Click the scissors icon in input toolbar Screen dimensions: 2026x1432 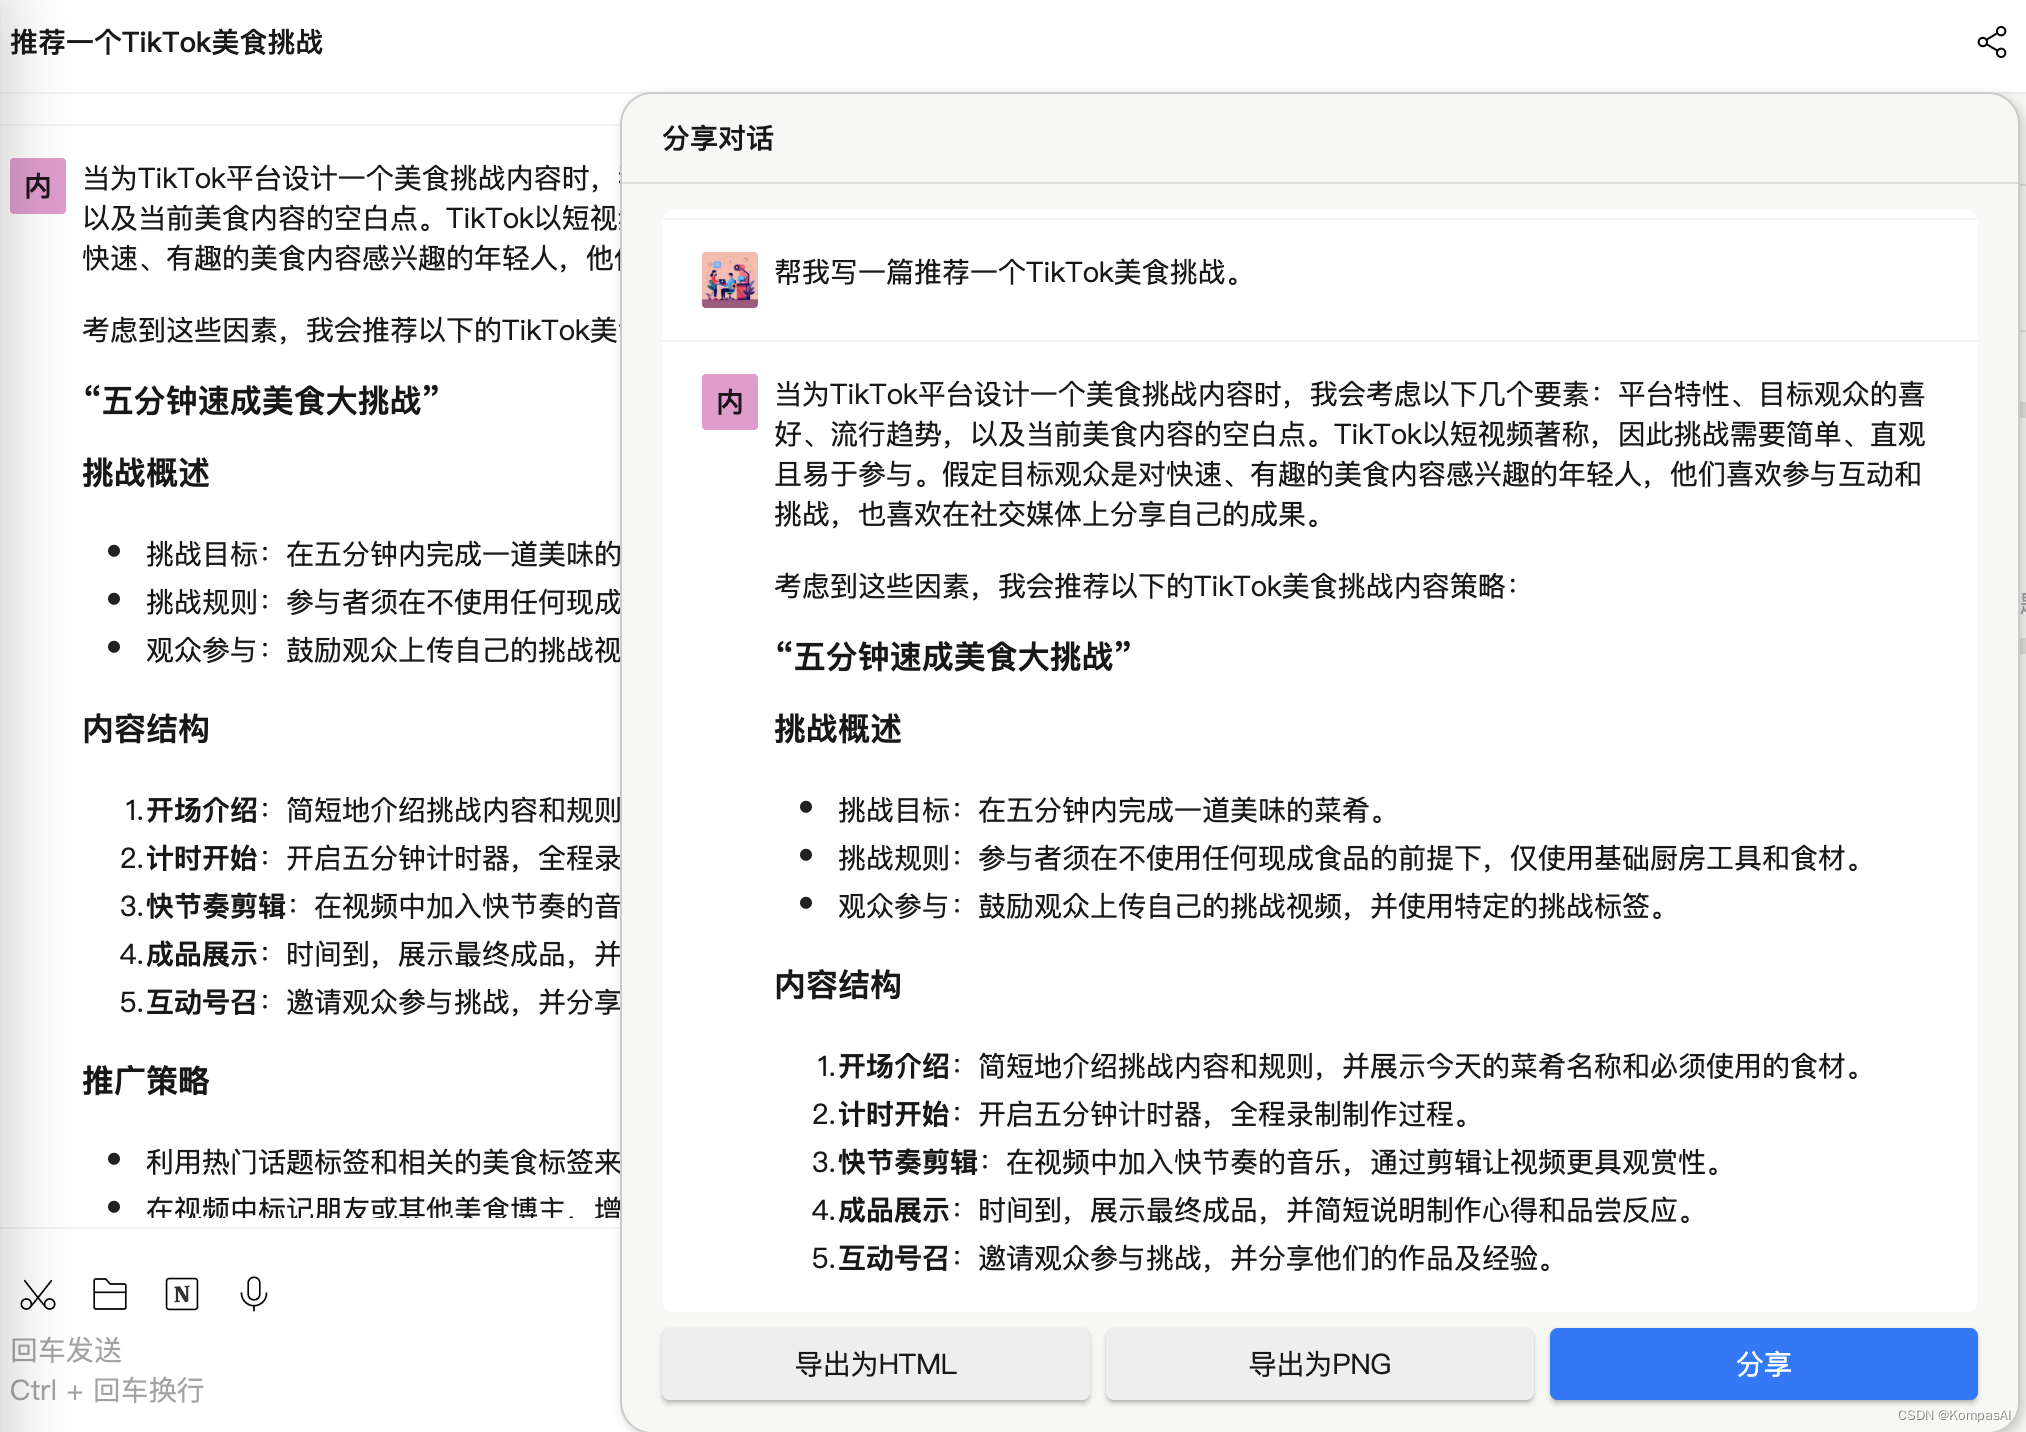pyautogui.click(x=38, y=1295)
